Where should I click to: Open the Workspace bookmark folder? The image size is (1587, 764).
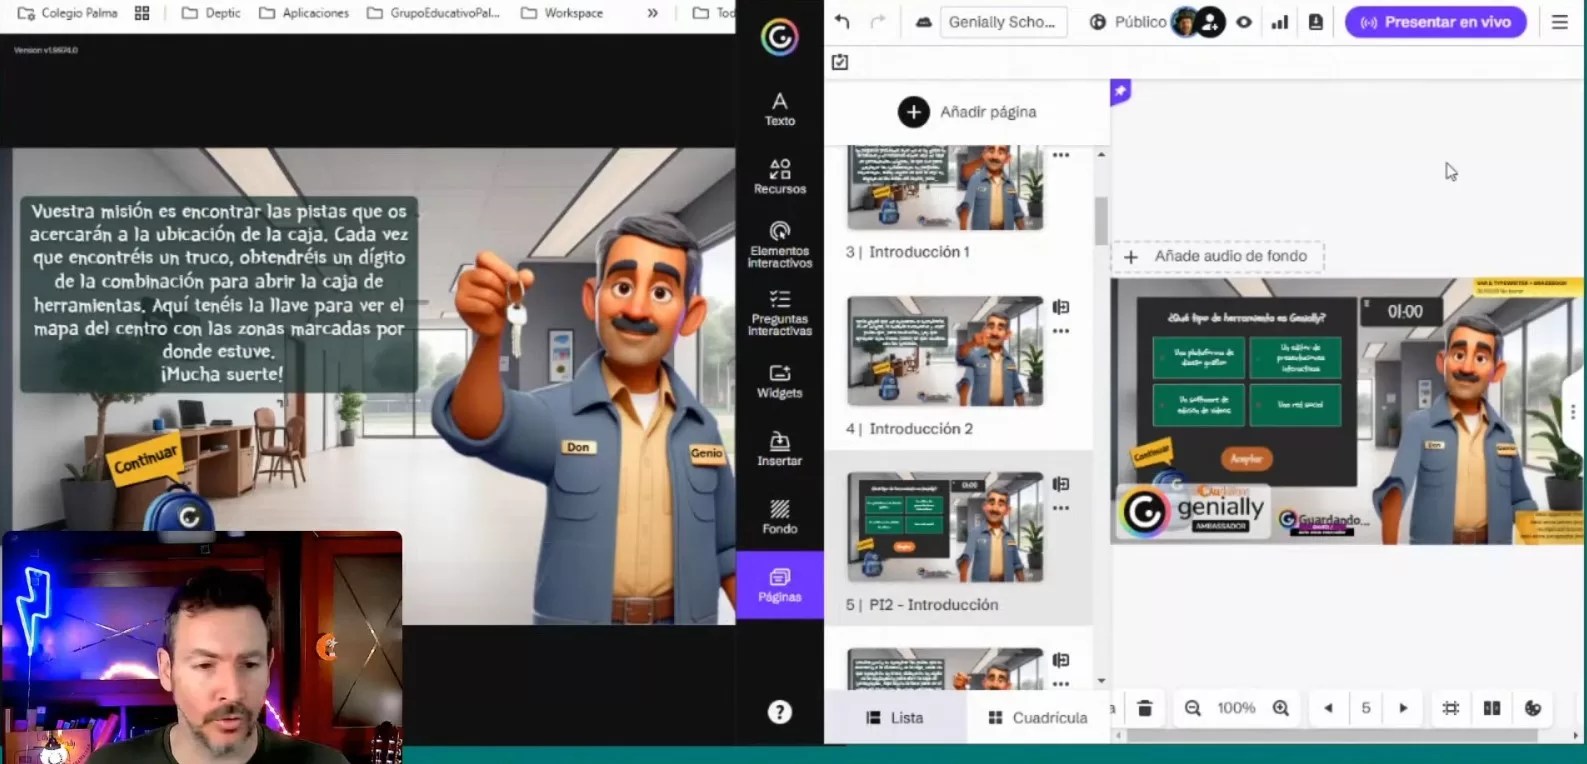click(562, 13)
